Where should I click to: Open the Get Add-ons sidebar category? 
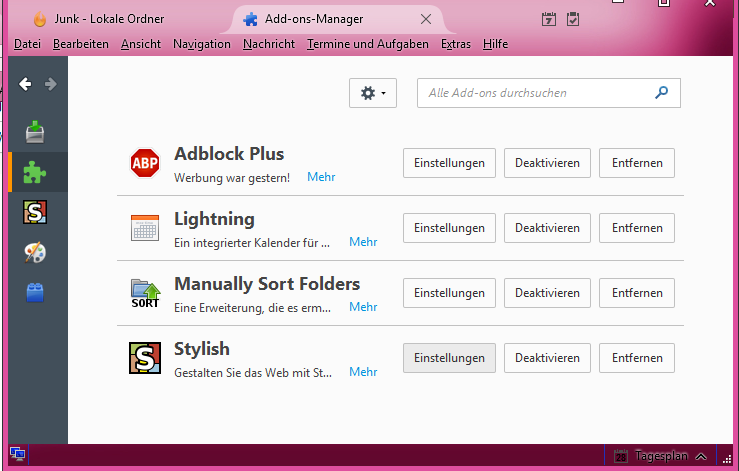point(35,131)
